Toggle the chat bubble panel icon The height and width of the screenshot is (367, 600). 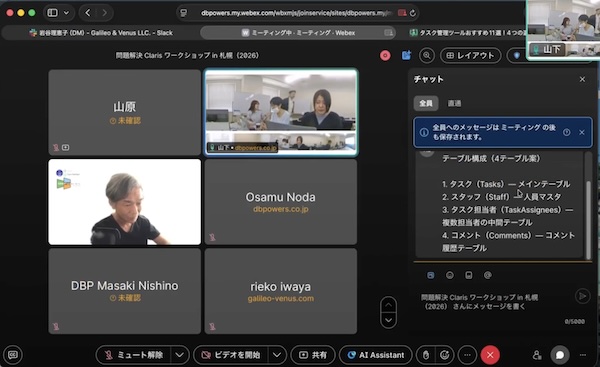click(x=560, y=355)
